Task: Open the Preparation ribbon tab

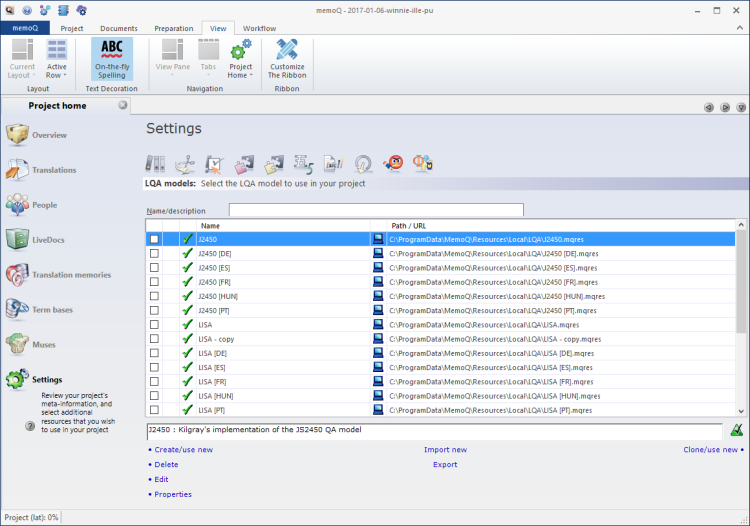Action: coord(173,28)
